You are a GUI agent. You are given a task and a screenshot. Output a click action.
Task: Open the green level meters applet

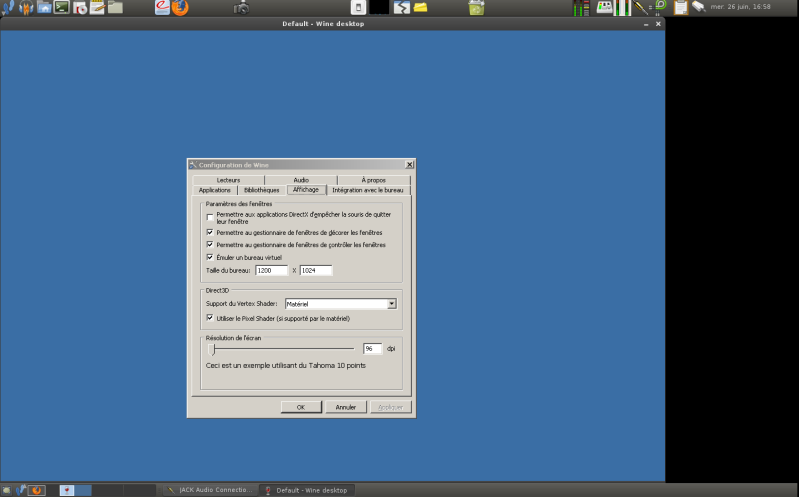pyautogui.click(x=581, y=8)
